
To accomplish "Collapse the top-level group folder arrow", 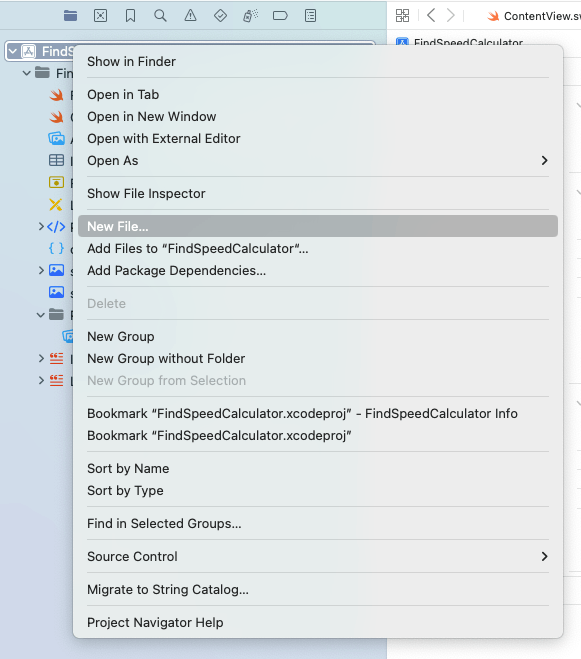I will [x=26, y=74].
